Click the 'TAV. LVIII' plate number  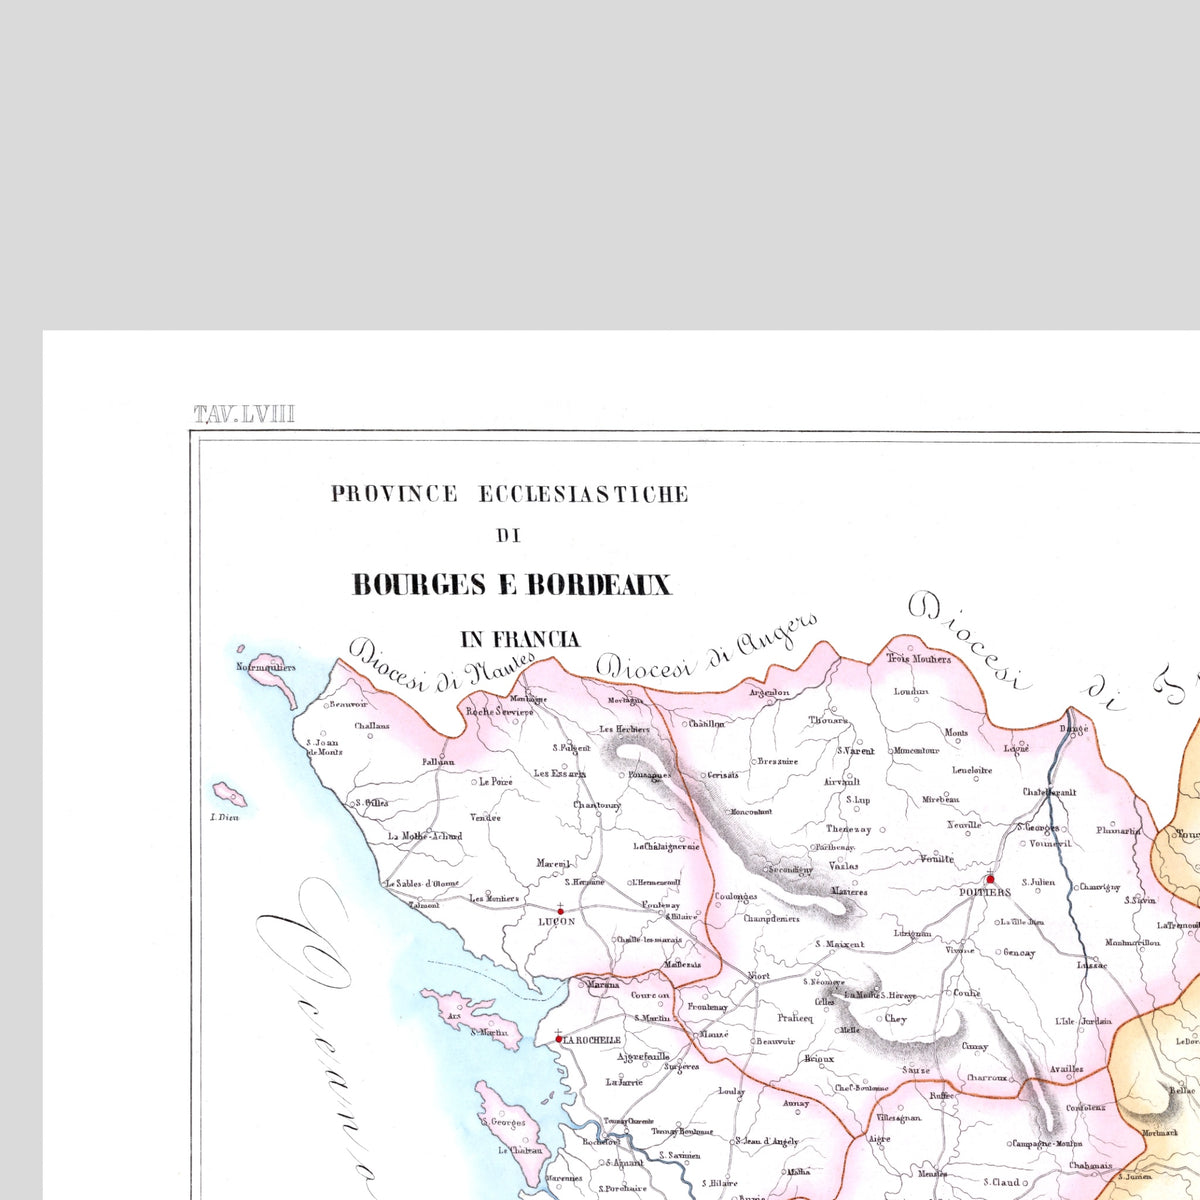(x=244, y=414)
